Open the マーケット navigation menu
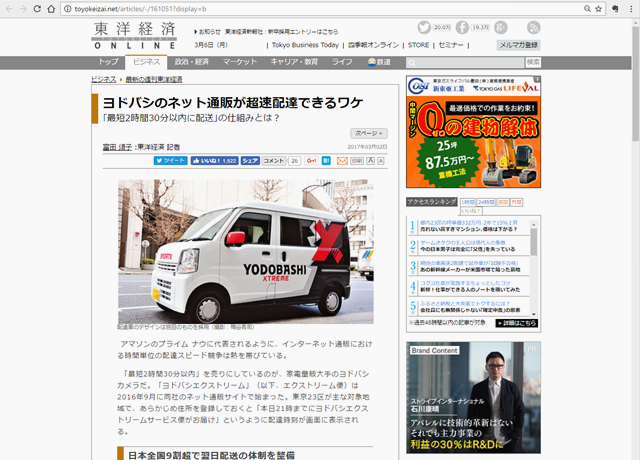 [240, 62]
